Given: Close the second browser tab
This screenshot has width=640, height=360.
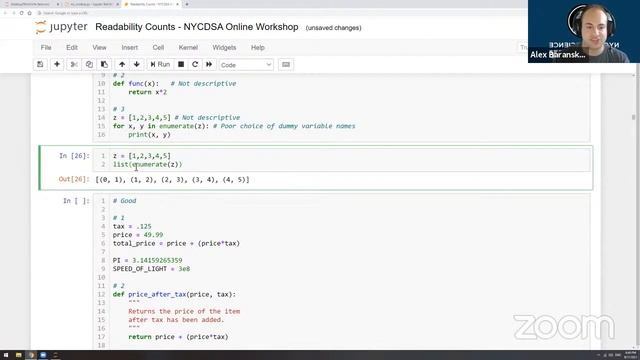Looking at the screenshot, I should coord(118,4).
